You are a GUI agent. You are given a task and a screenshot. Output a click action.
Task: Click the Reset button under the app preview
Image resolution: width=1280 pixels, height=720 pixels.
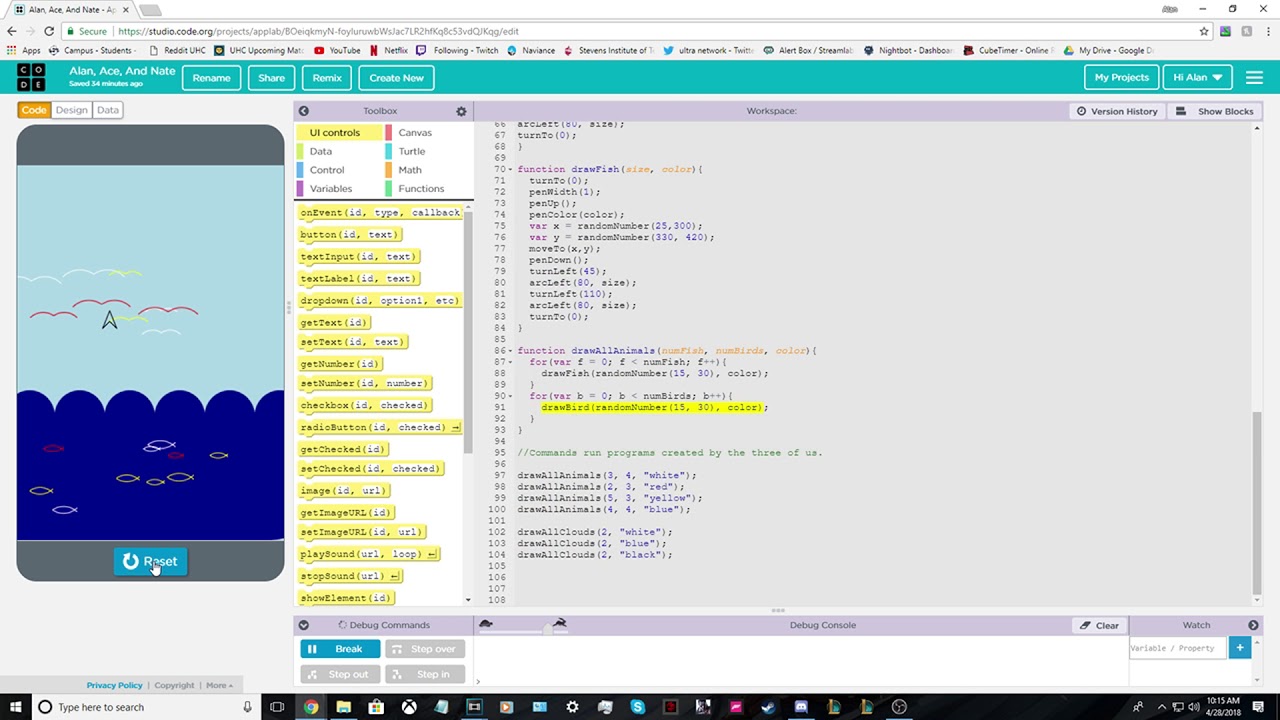pyautogui.click(x=150, y=562)
